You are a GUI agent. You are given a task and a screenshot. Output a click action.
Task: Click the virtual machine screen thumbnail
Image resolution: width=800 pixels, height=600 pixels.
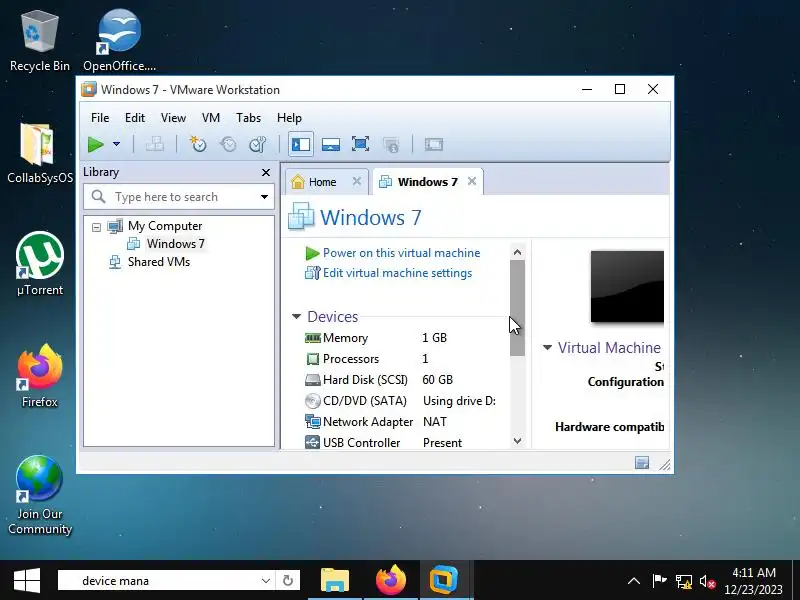[627, 287]
